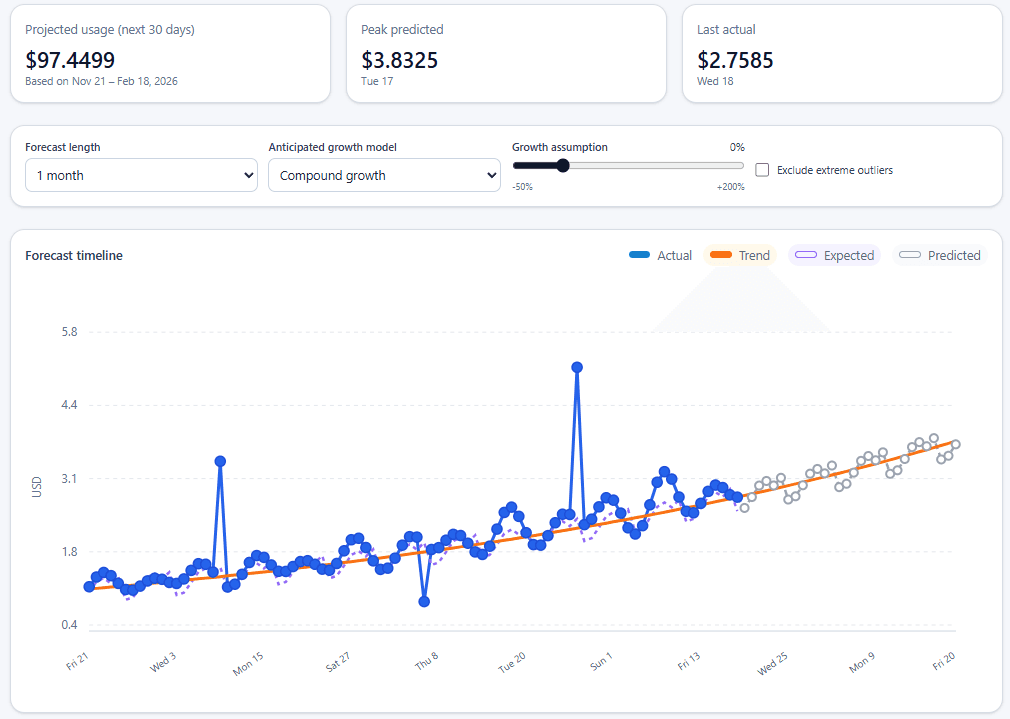This screenshot has height=719, width=1010.
Task: Click the low dip data point near Thu 8
Action: [x=424, y=601]
